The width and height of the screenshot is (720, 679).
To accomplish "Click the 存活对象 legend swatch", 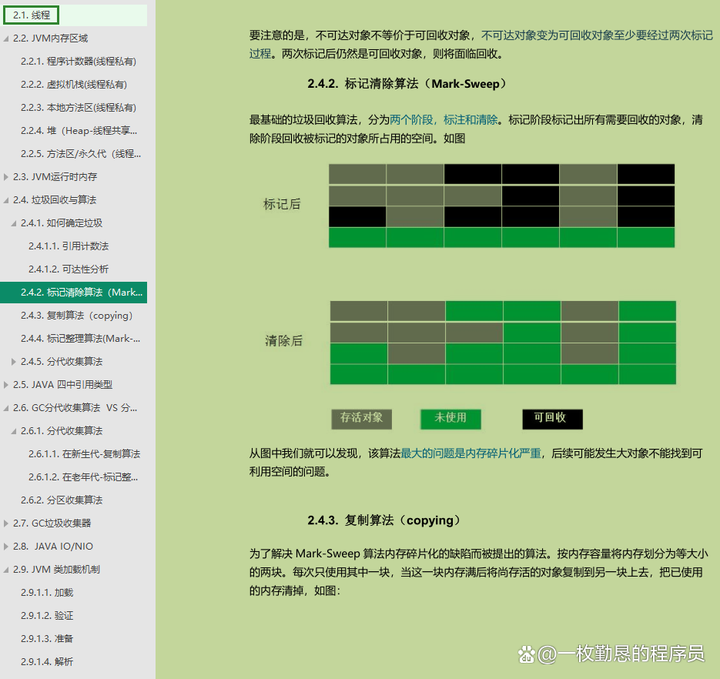I will pyautogui.click(x=361, y=419).
